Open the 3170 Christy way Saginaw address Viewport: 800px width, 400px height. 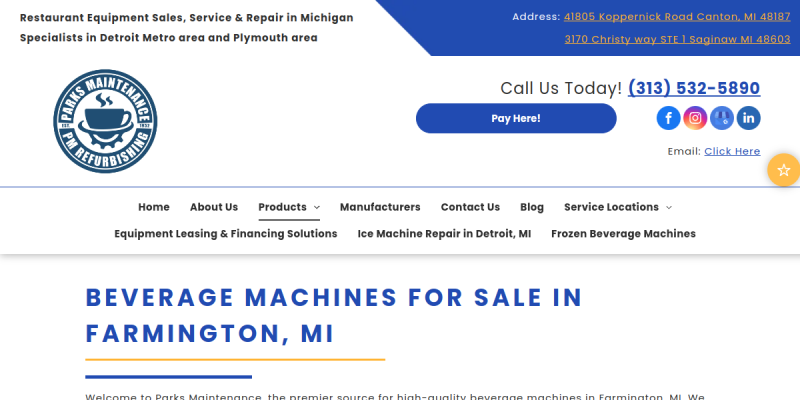tap(678, 39)
